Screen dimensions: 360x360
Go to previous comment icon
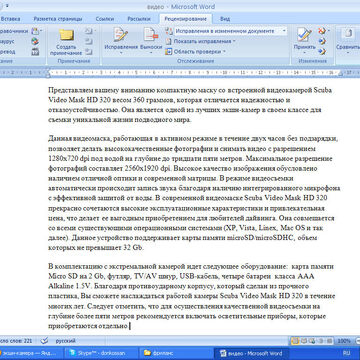click(89, 41)
